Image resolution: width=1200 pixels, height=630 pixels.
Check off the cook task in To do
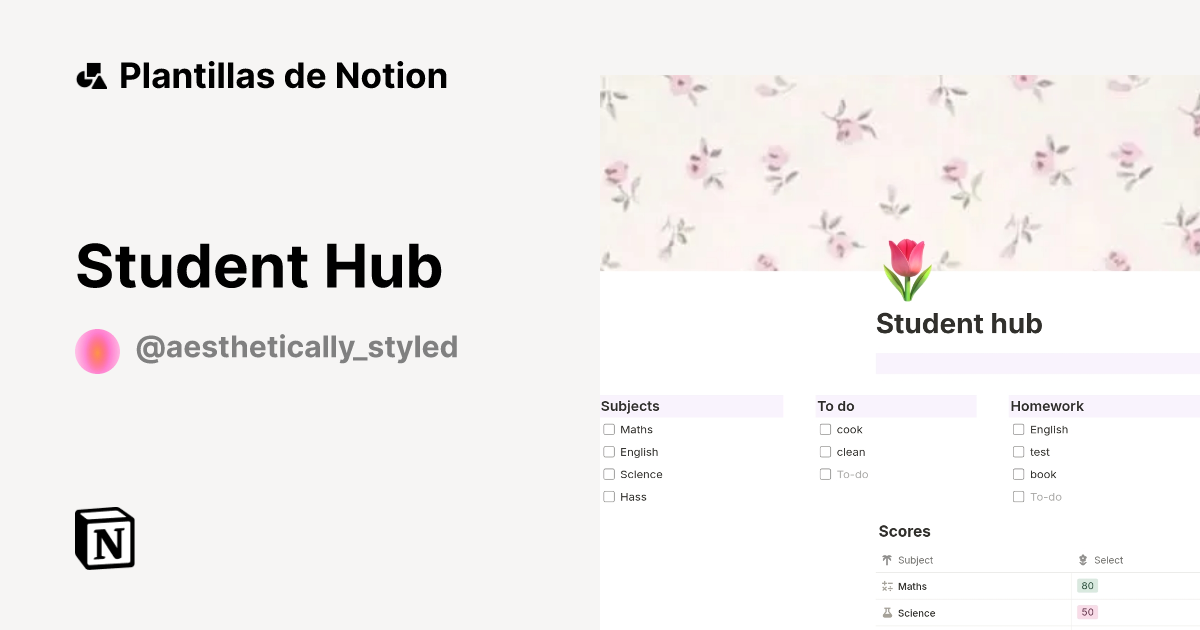click(824, 428)
